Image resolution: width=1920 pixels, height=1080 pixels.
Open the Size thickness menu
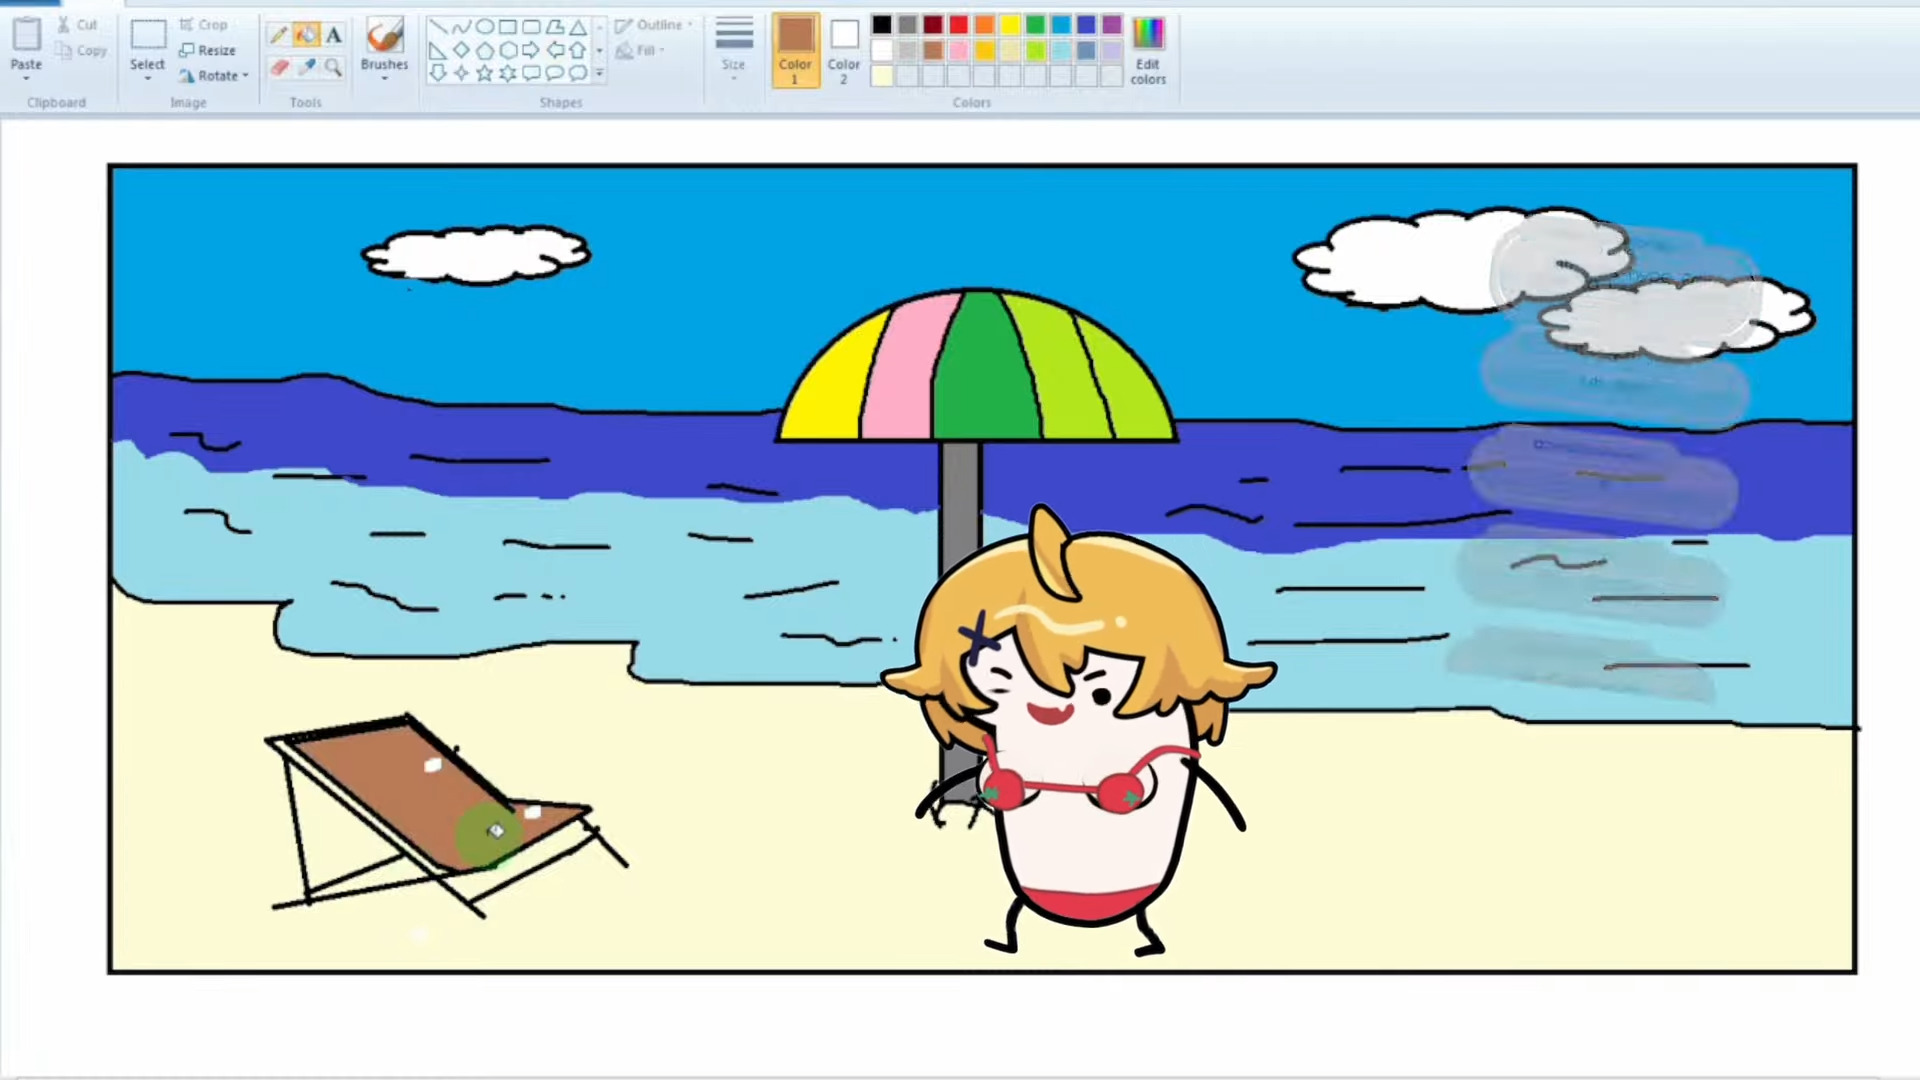coord(733,46)
